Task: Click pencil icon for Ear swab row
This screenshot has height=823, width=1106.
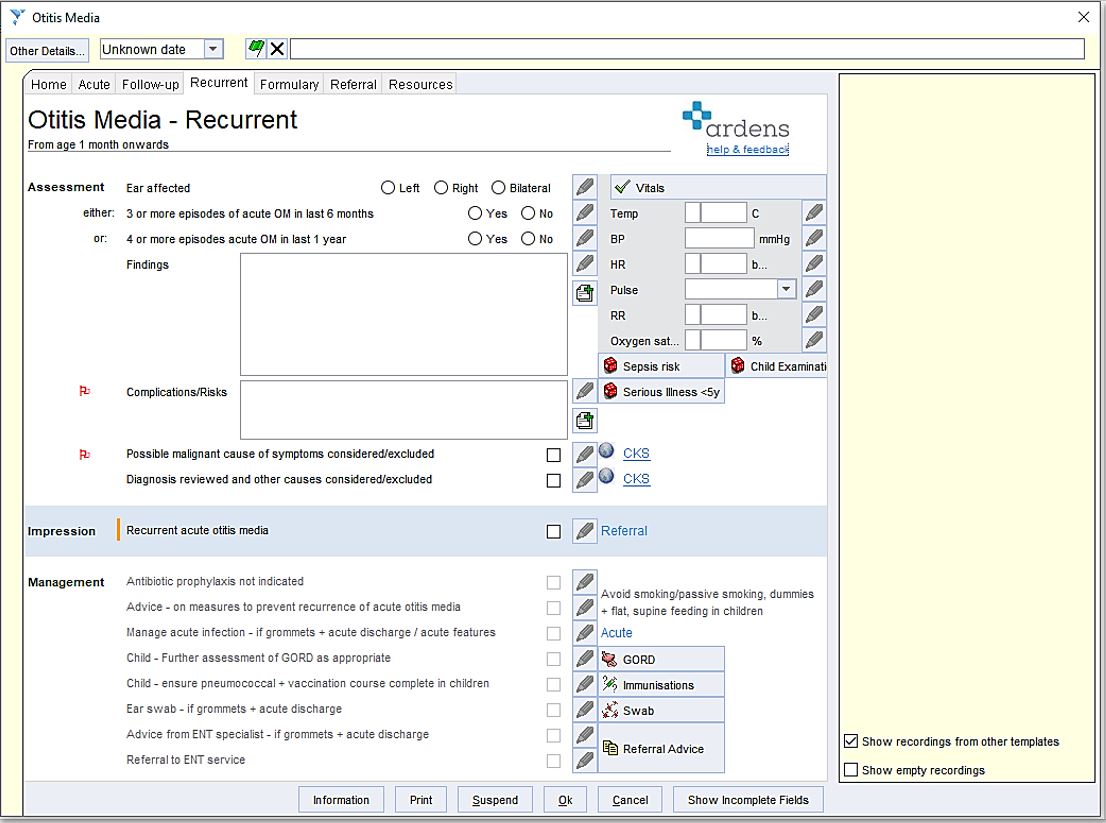Action: tap(585, 709)
